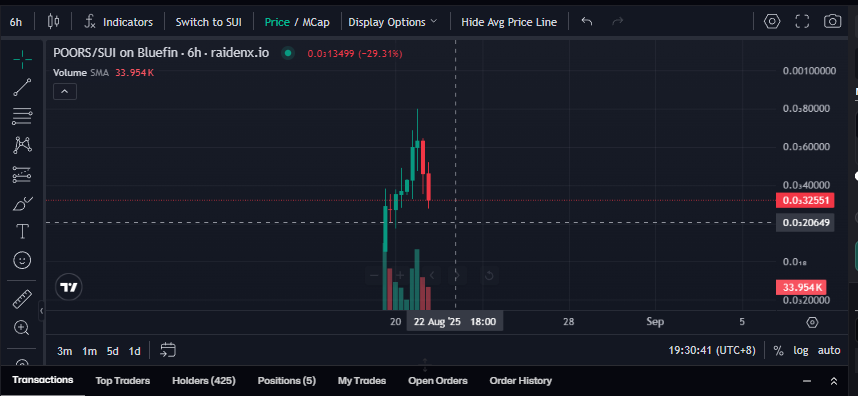The width and height of the screenshot is (858, 396).
Task: Open time axis settings gear
Action: coord(812,322)
